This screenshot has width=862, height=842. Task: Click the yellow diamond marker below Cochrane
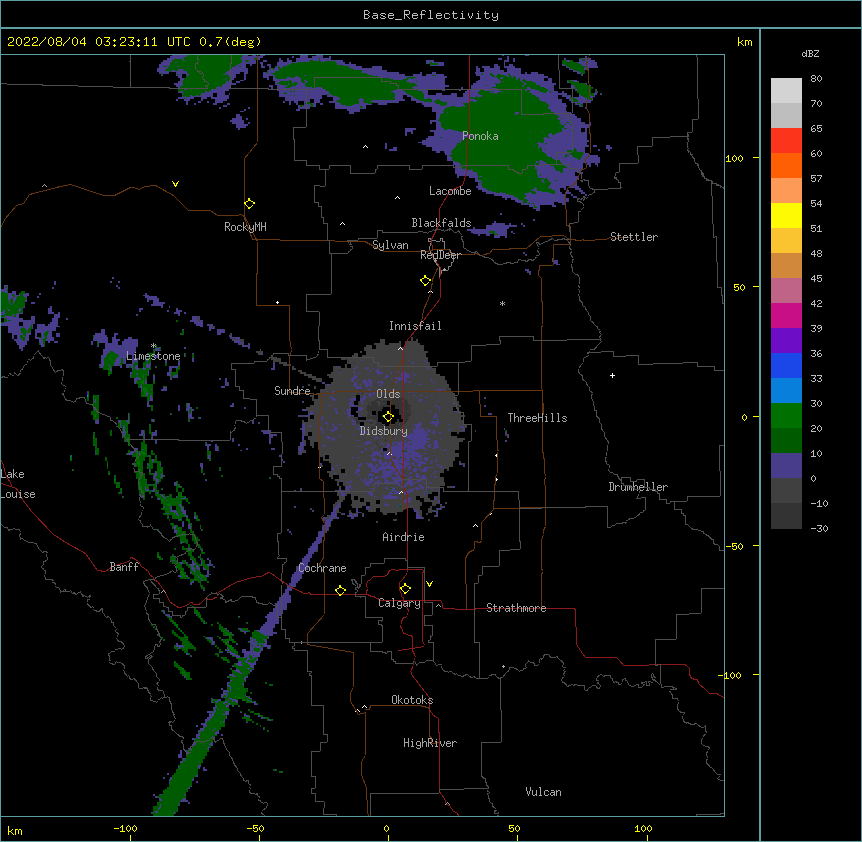pyautogui.click(x=340, y=590)
